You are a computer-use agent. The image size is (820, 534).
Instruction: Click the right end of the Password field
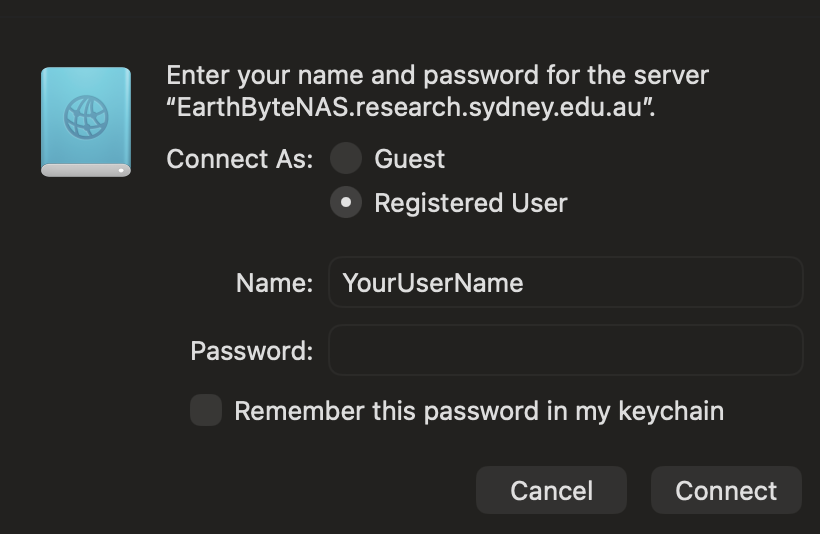(780, 350)
